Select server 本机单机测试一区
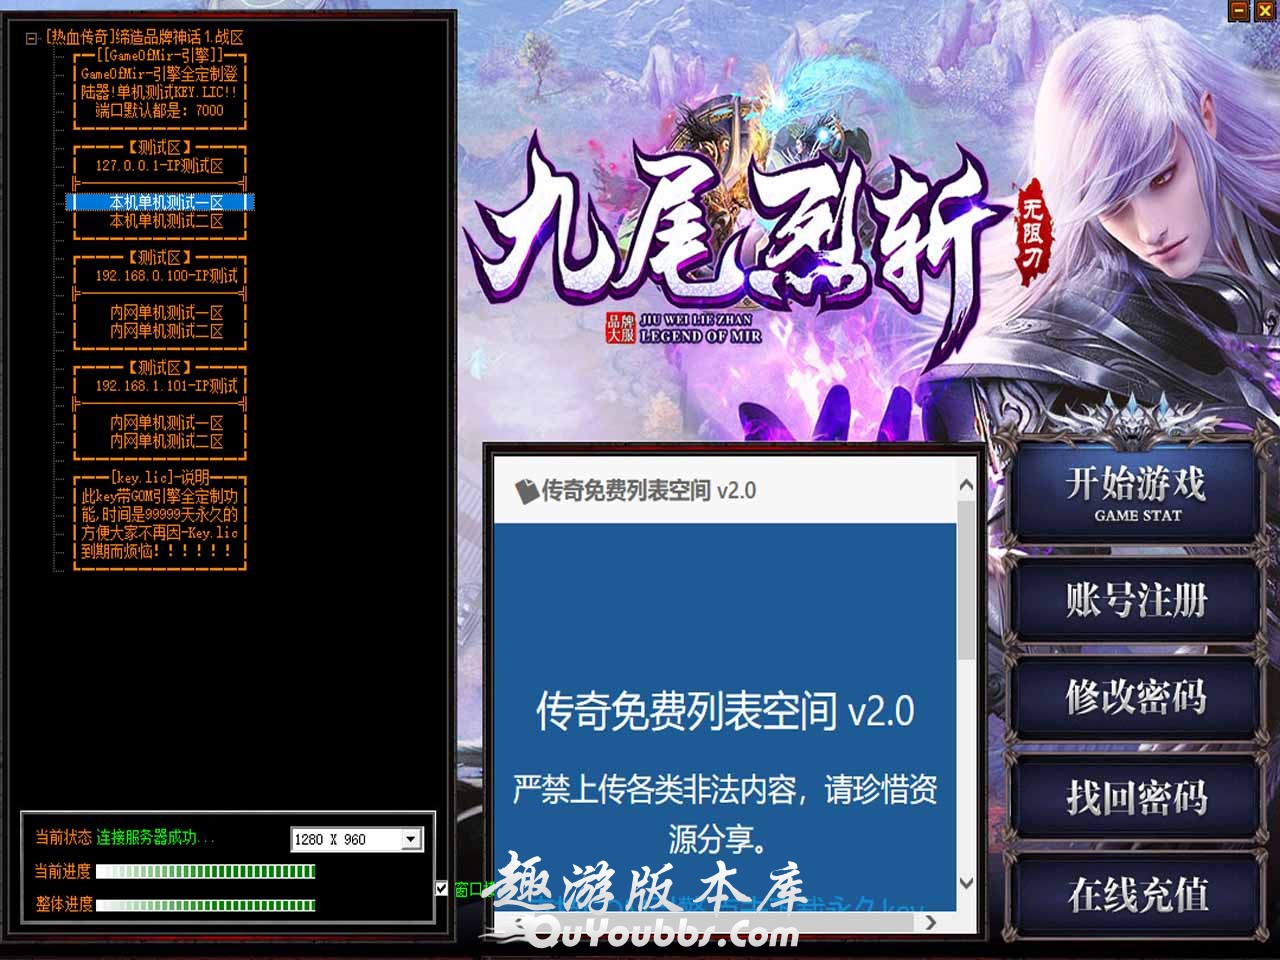Image resolution: width=1280 pixels, height=960 pixels. [x=160, y=202]
